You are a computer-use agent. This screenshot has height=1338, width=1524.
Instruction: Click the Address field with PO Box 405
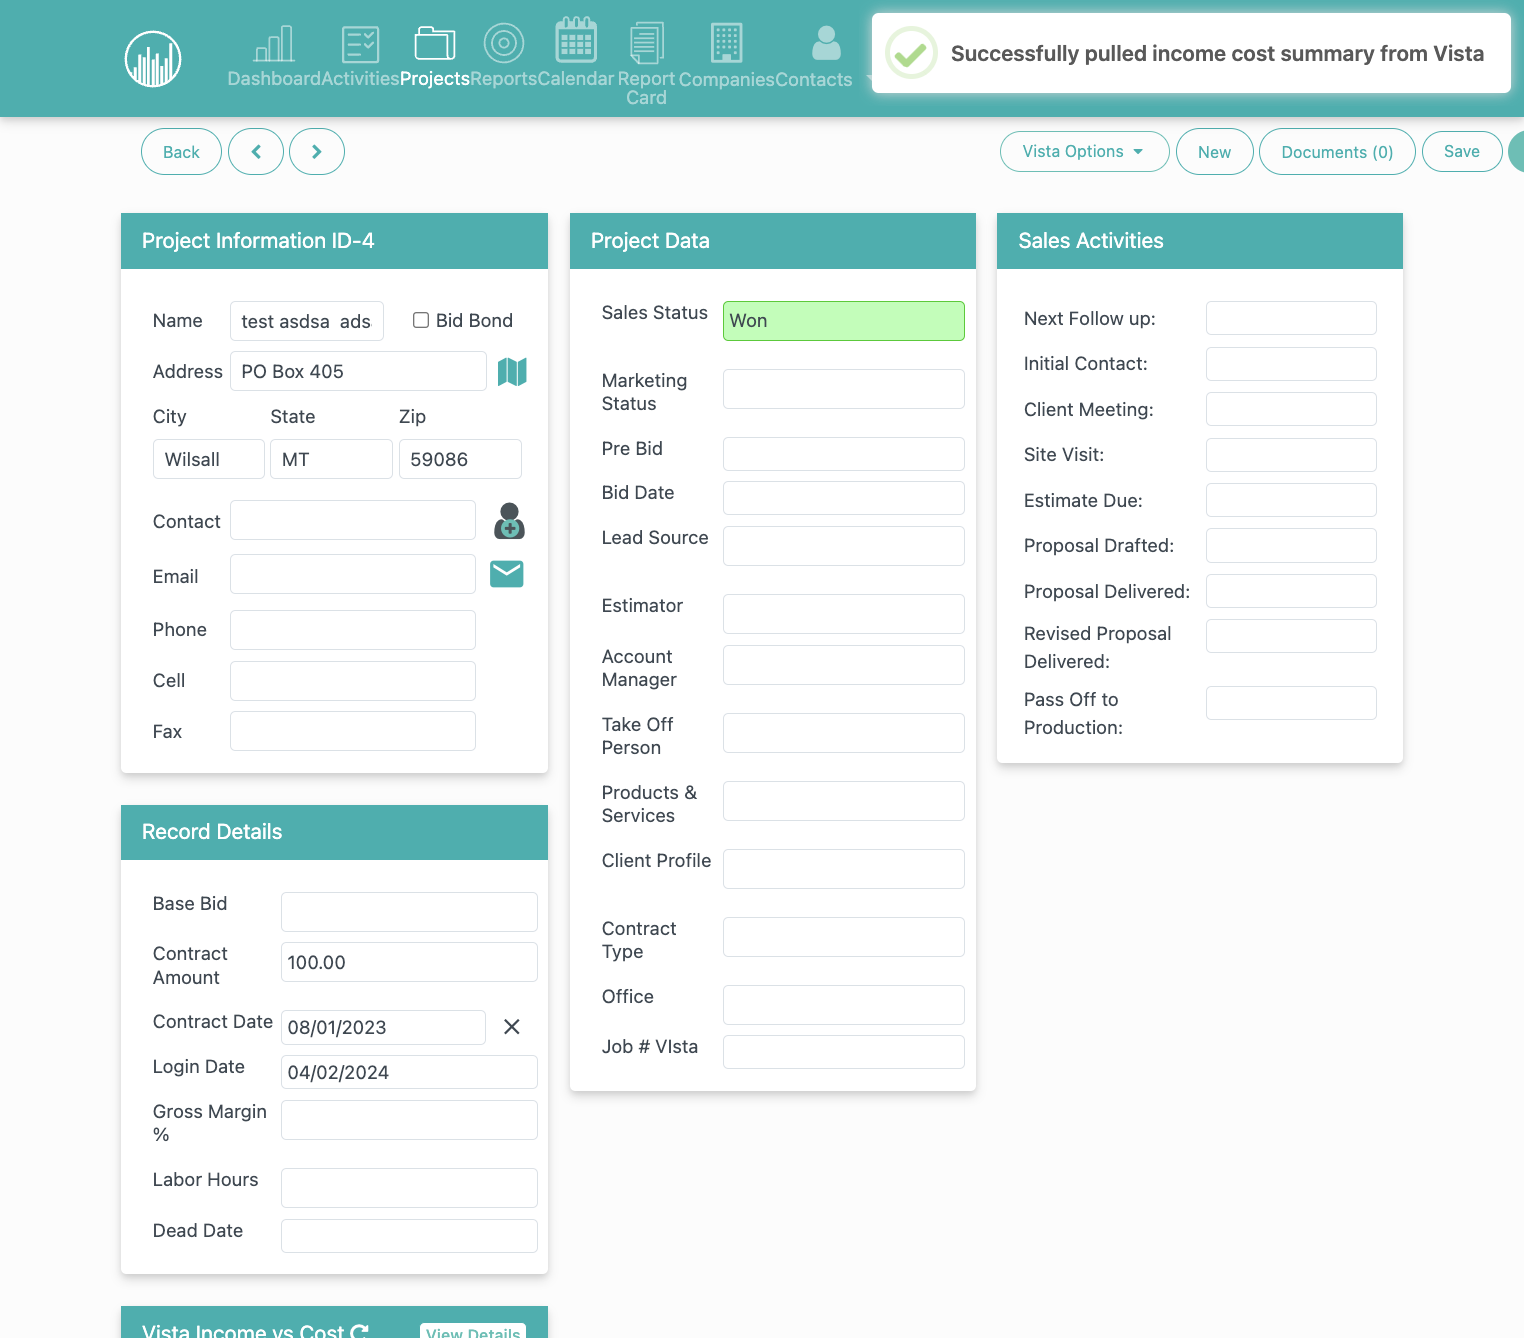point(358,371)
